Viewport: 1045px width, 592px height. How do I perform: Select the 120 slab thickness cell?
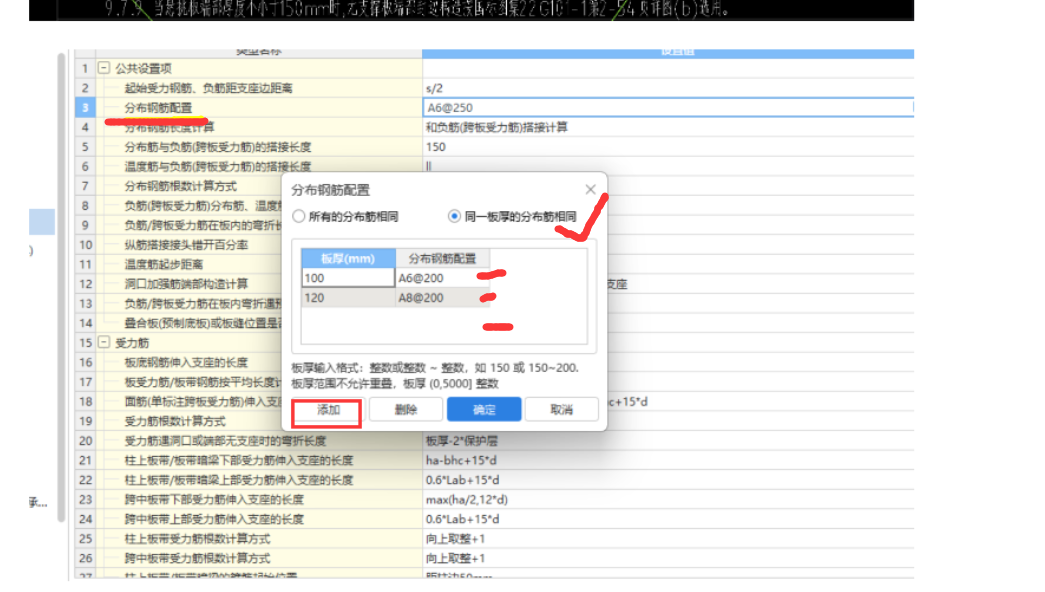(348, 298)
